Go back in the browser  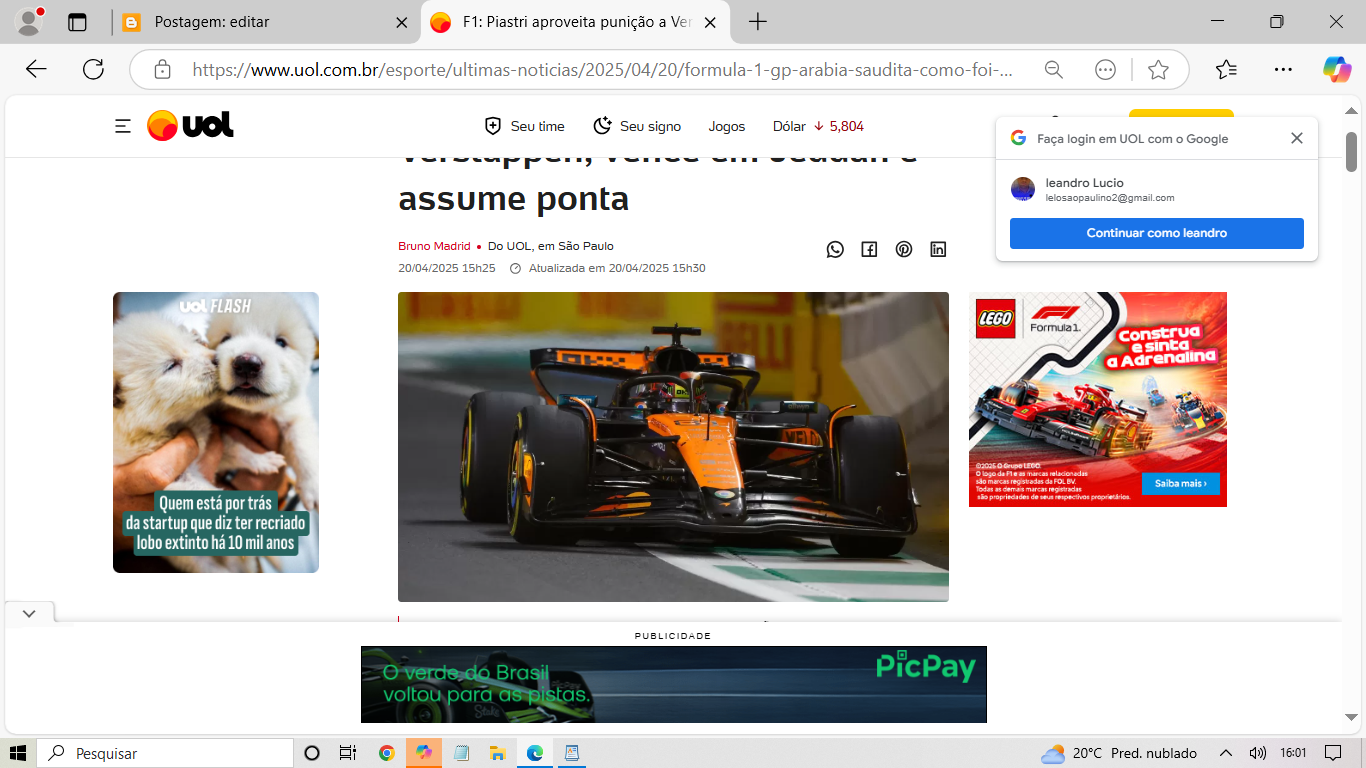click(x=36, y=69)
